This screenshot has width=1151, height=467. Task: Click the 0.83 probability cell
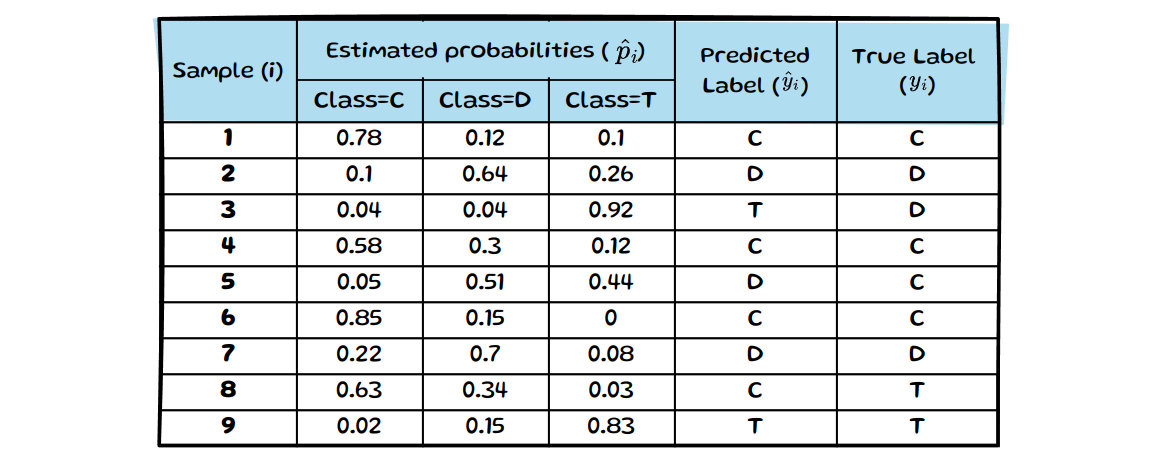[611, 426]
